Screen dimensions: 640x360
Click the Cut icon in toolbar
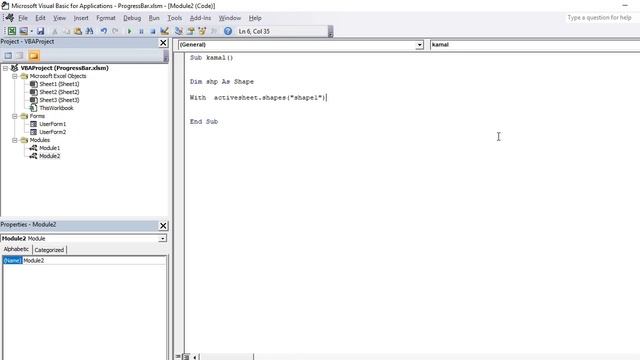55,31
